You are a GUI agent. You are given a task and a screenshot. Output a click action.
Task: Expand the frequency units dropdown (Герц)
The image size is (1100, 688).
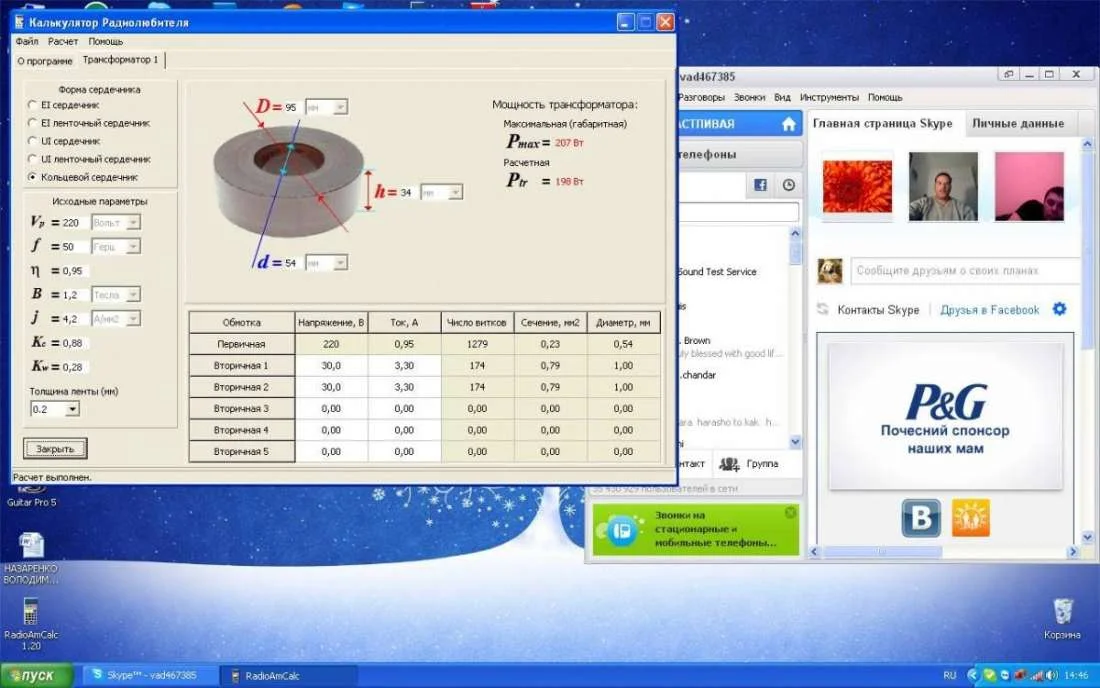(x=133, y=246)
